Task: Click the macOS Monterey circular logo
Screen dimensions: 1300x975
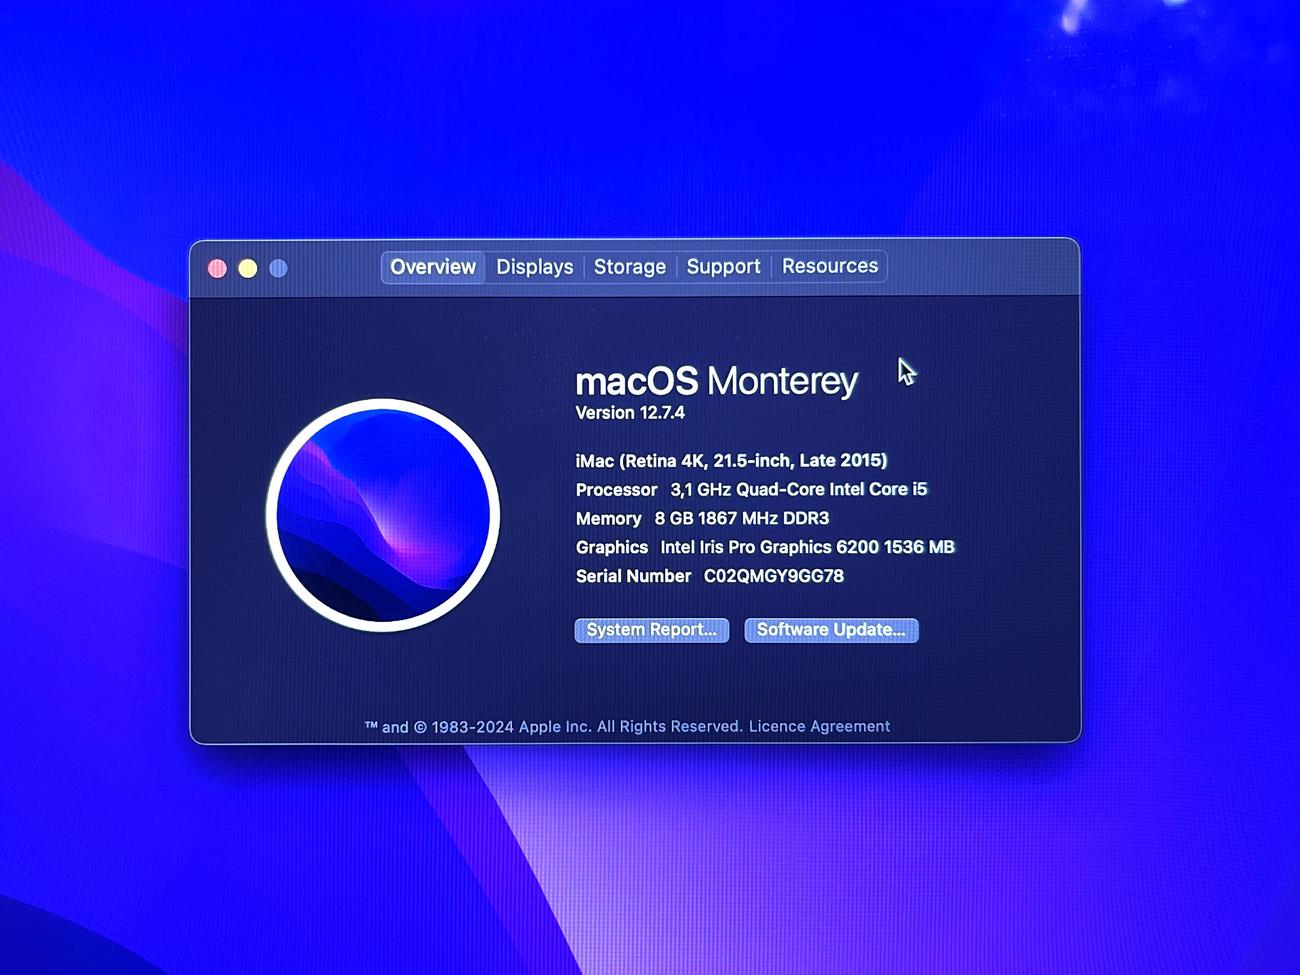Action: (x=383, y=515)
